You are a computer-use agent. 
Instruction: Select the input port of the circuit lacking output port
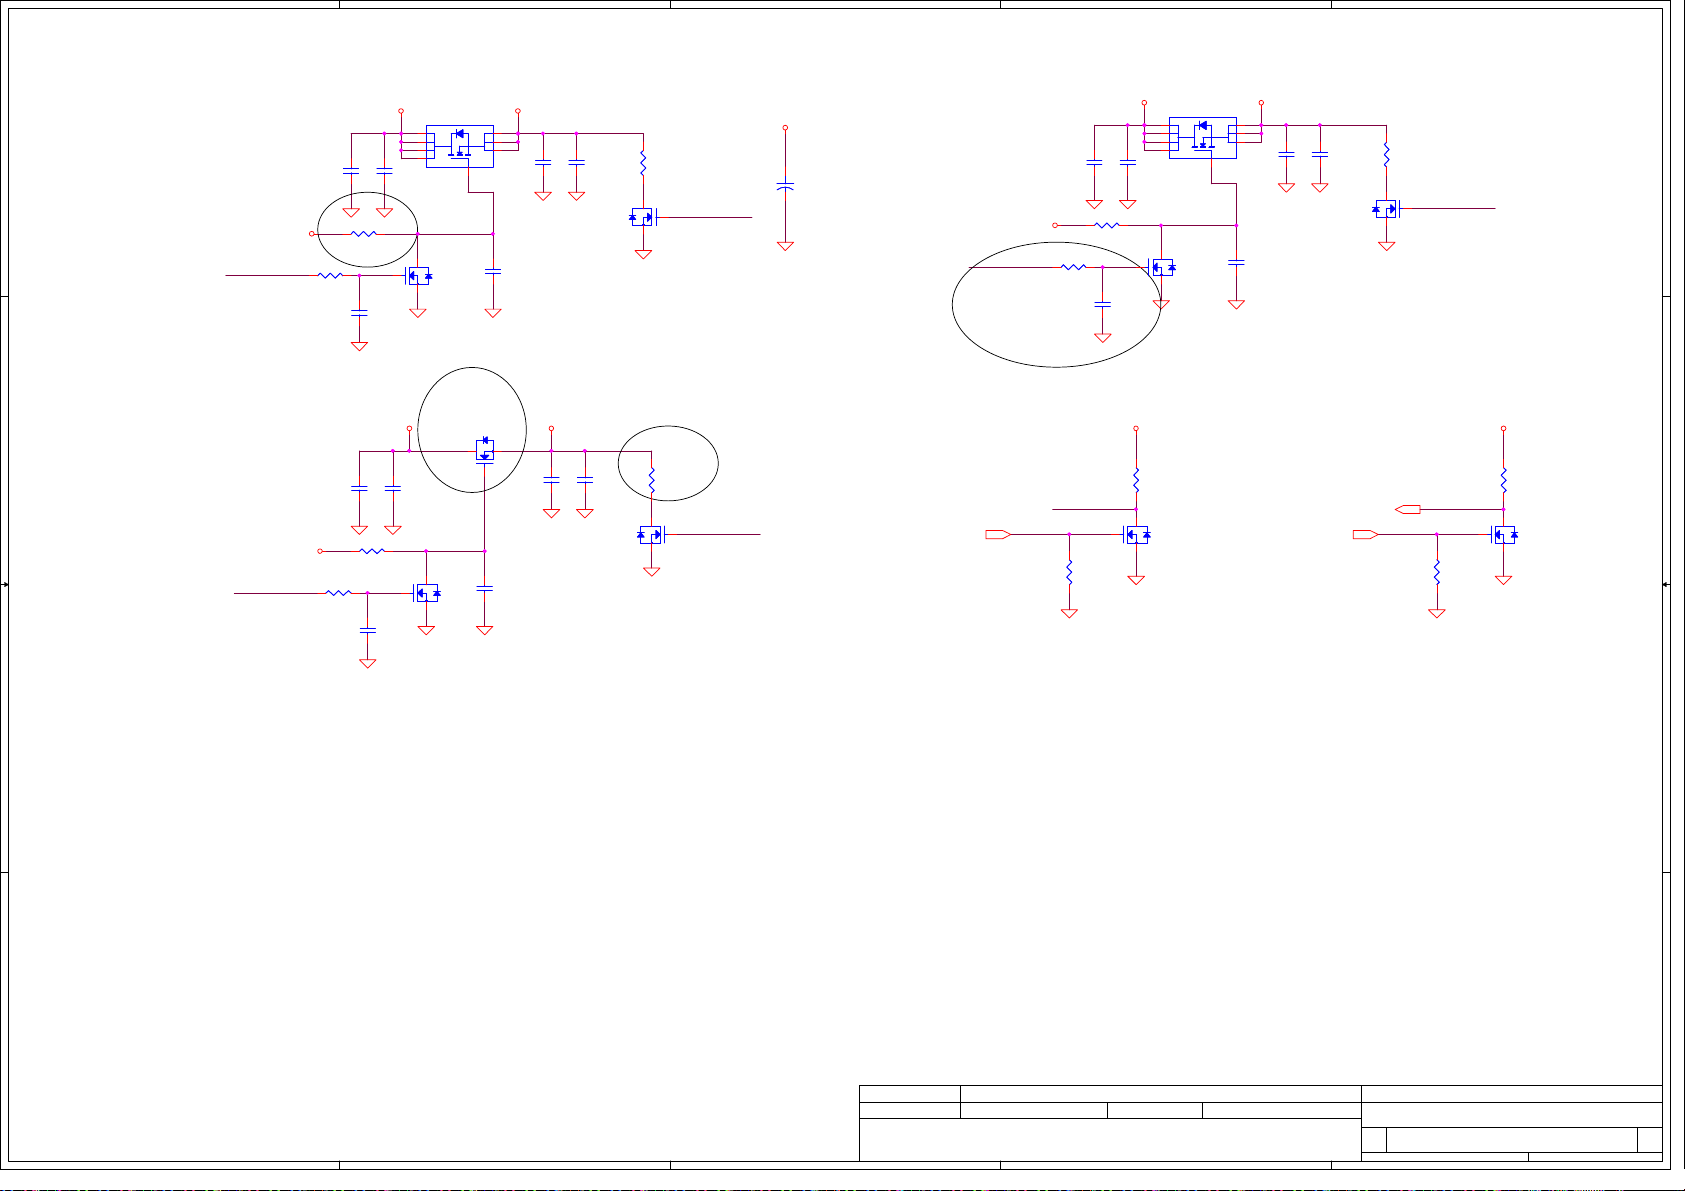point(998,535)
